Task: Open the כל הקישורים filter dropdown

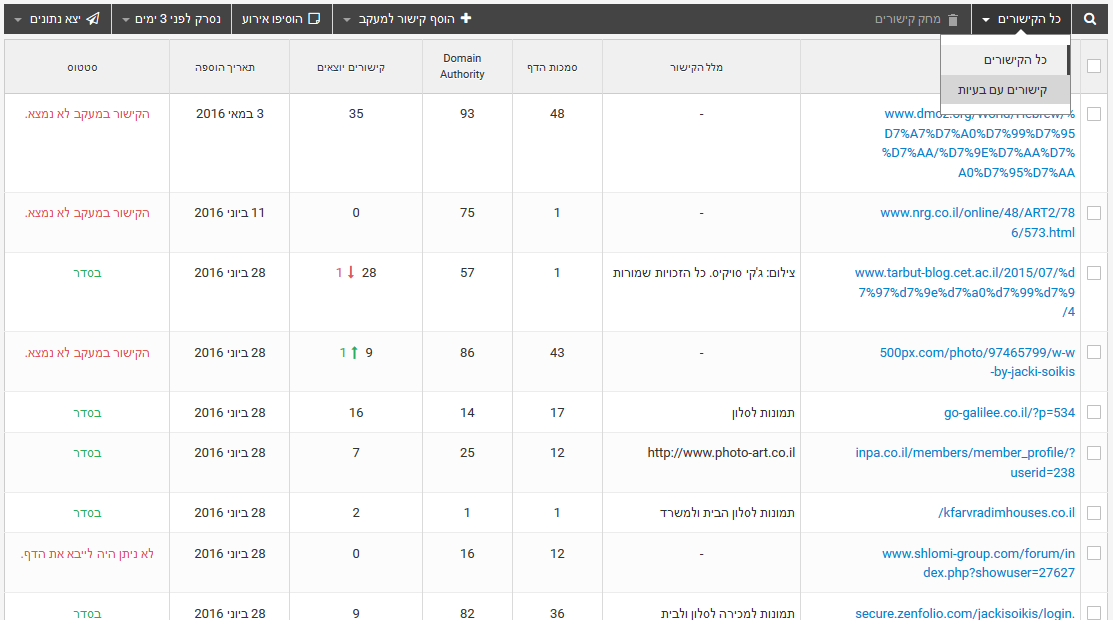Action: coord(1021,19)
